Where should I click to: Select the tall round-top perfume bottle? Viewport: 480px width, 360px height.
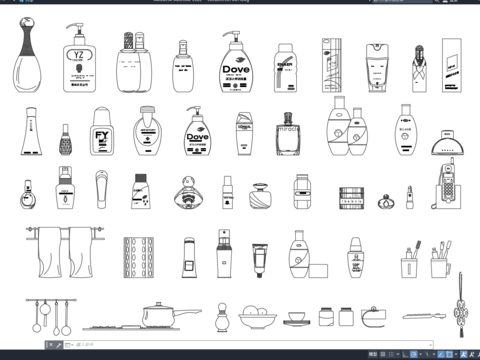[27, 55]
